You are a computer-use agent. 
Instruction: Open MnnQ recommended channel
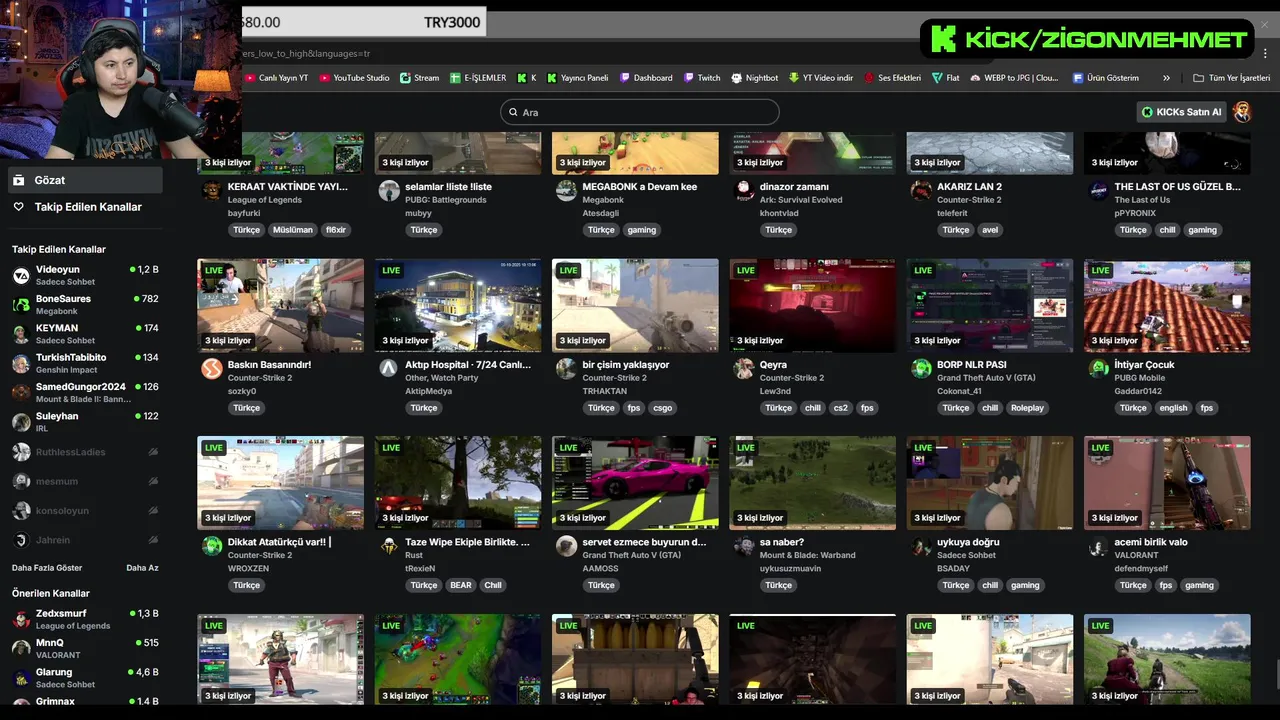coord(85,648)
